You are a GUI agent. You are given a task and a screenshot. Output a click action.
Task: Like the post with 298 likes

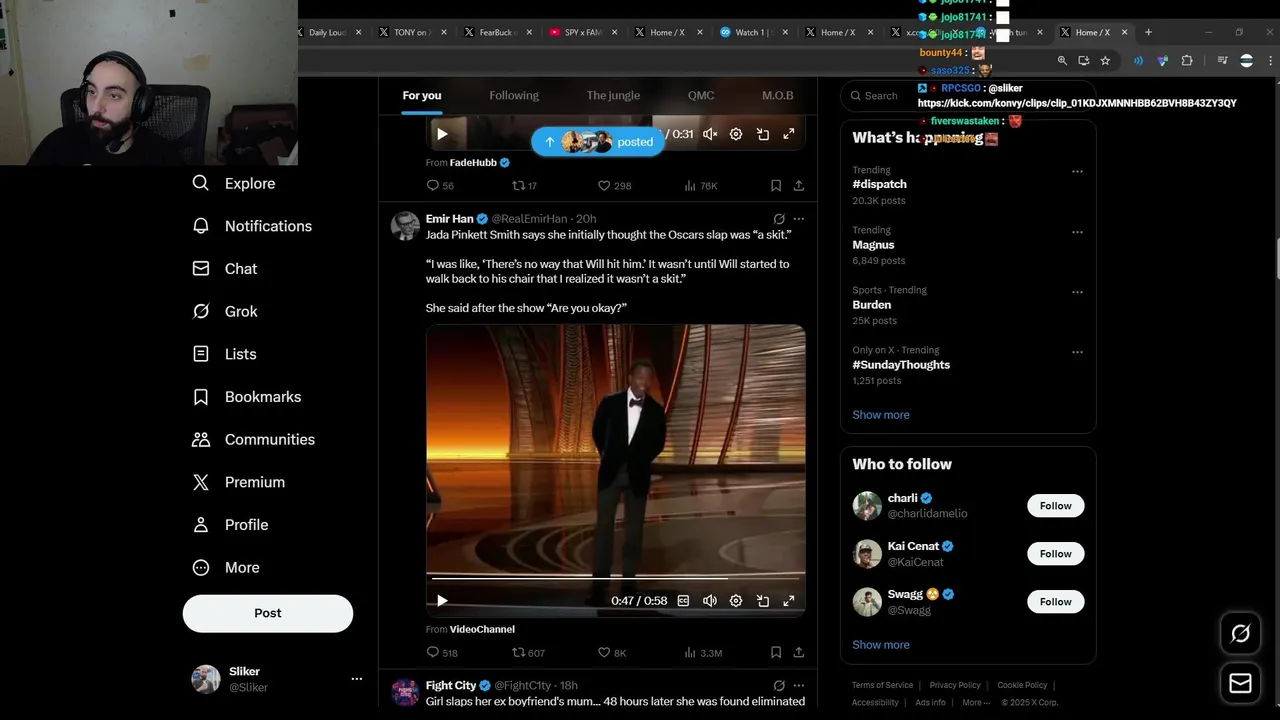coord(614,186)
